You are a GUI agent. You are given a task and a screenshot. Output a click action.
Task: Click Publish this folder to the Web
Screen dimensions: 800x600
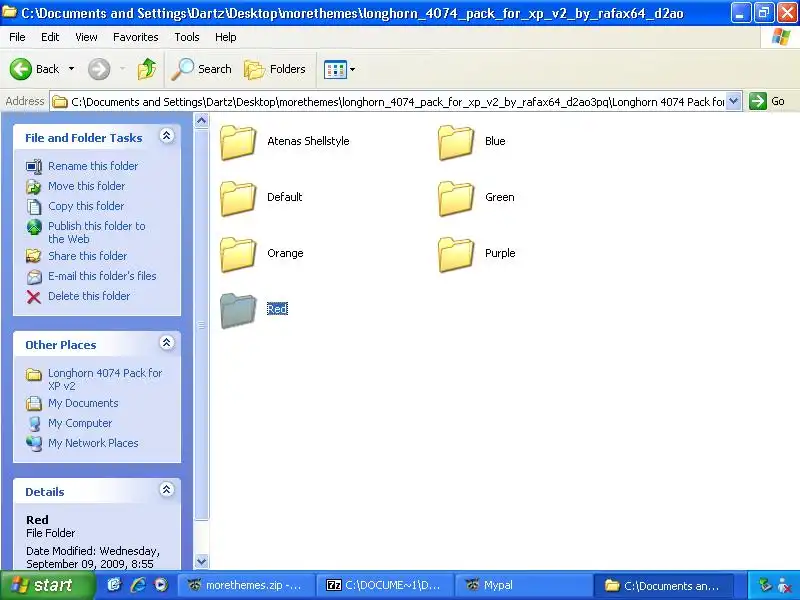point(96,232)
